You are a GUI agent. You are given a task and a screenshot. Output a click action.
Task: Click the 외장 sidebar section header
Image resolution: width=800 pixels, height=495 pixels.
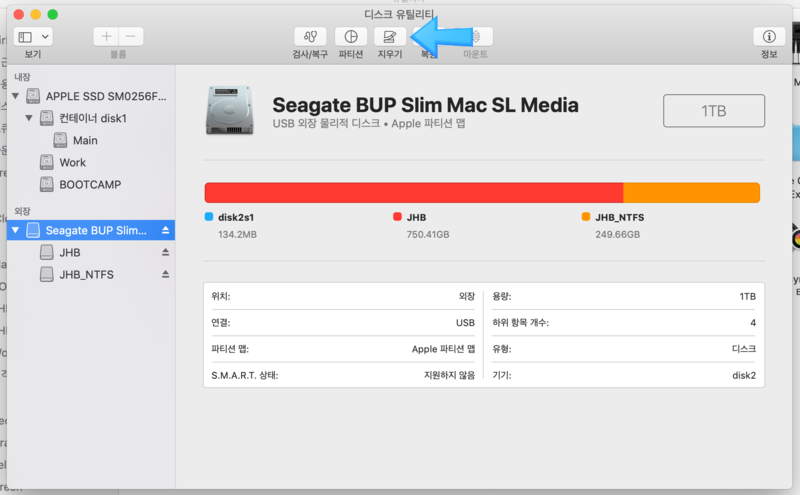[x=22, y=211]
